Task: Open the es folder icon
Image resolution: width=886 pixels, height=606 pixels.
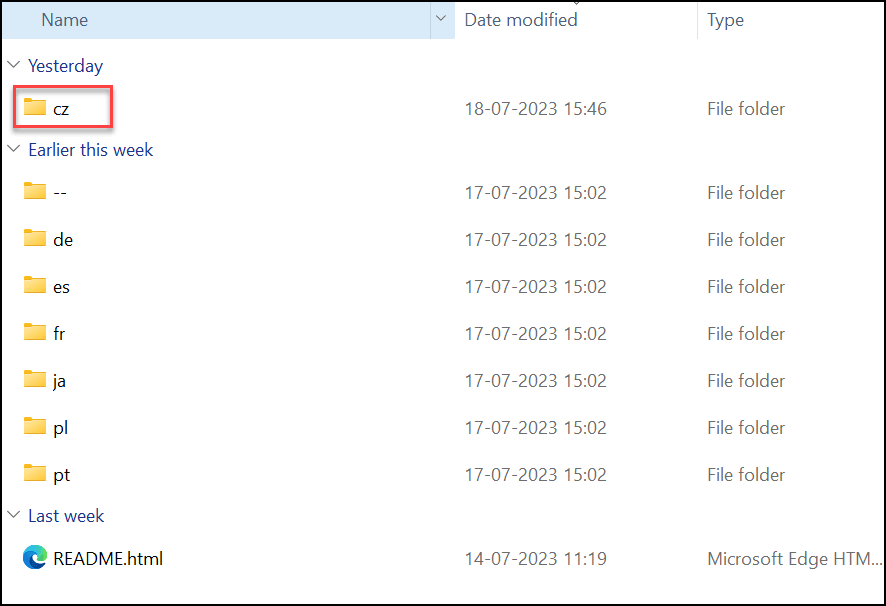Action: pyautogui.click(x=34, y=286)
